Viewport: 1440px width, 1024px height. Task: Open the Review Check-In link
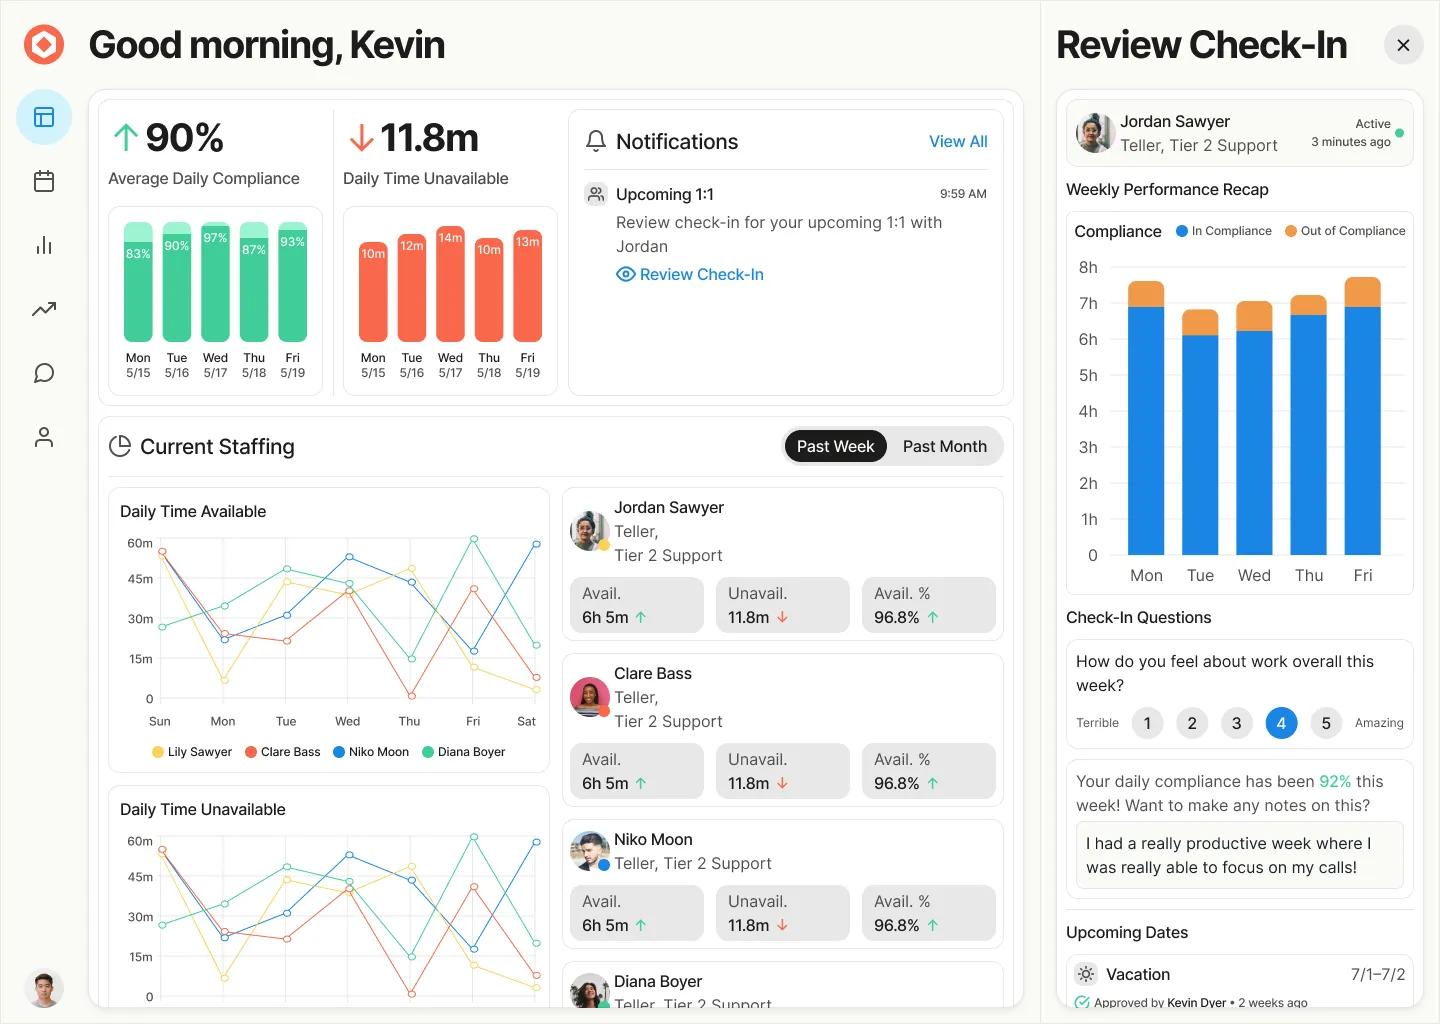pos(701,274)
